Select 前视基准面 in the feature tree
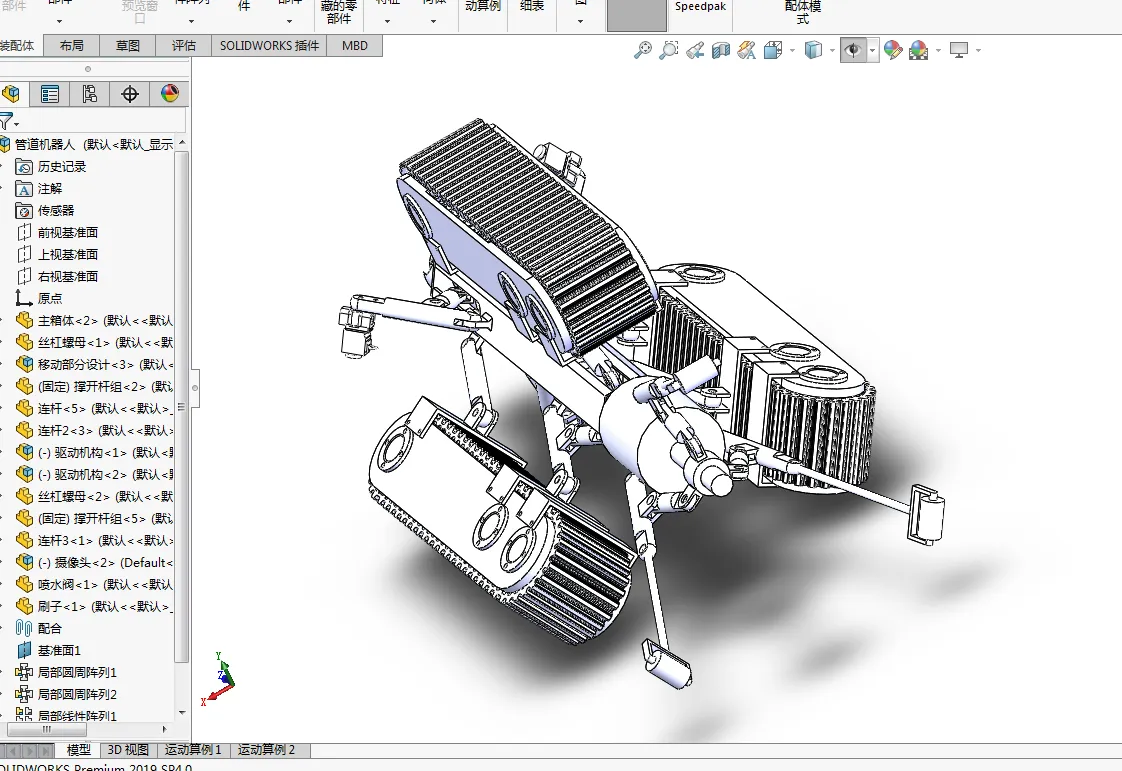 click(68, 232)
